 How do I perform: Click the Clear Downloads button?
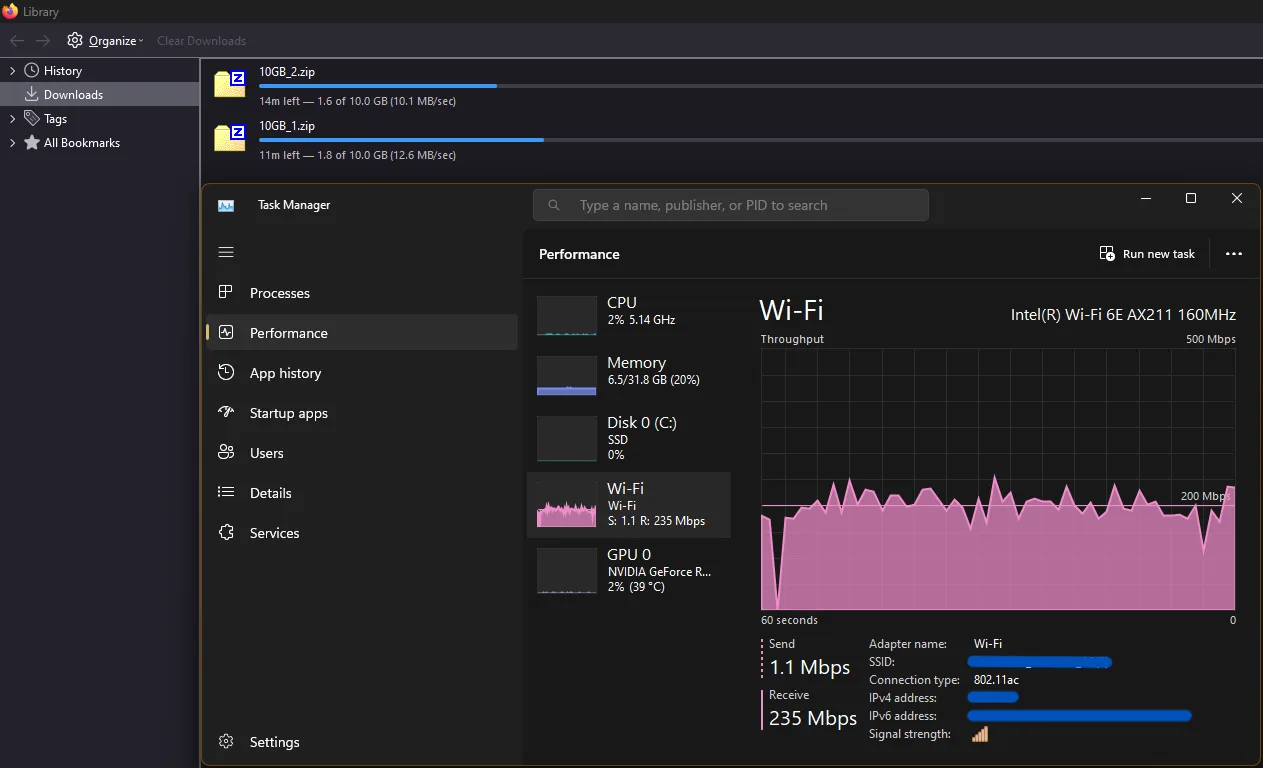201,40
